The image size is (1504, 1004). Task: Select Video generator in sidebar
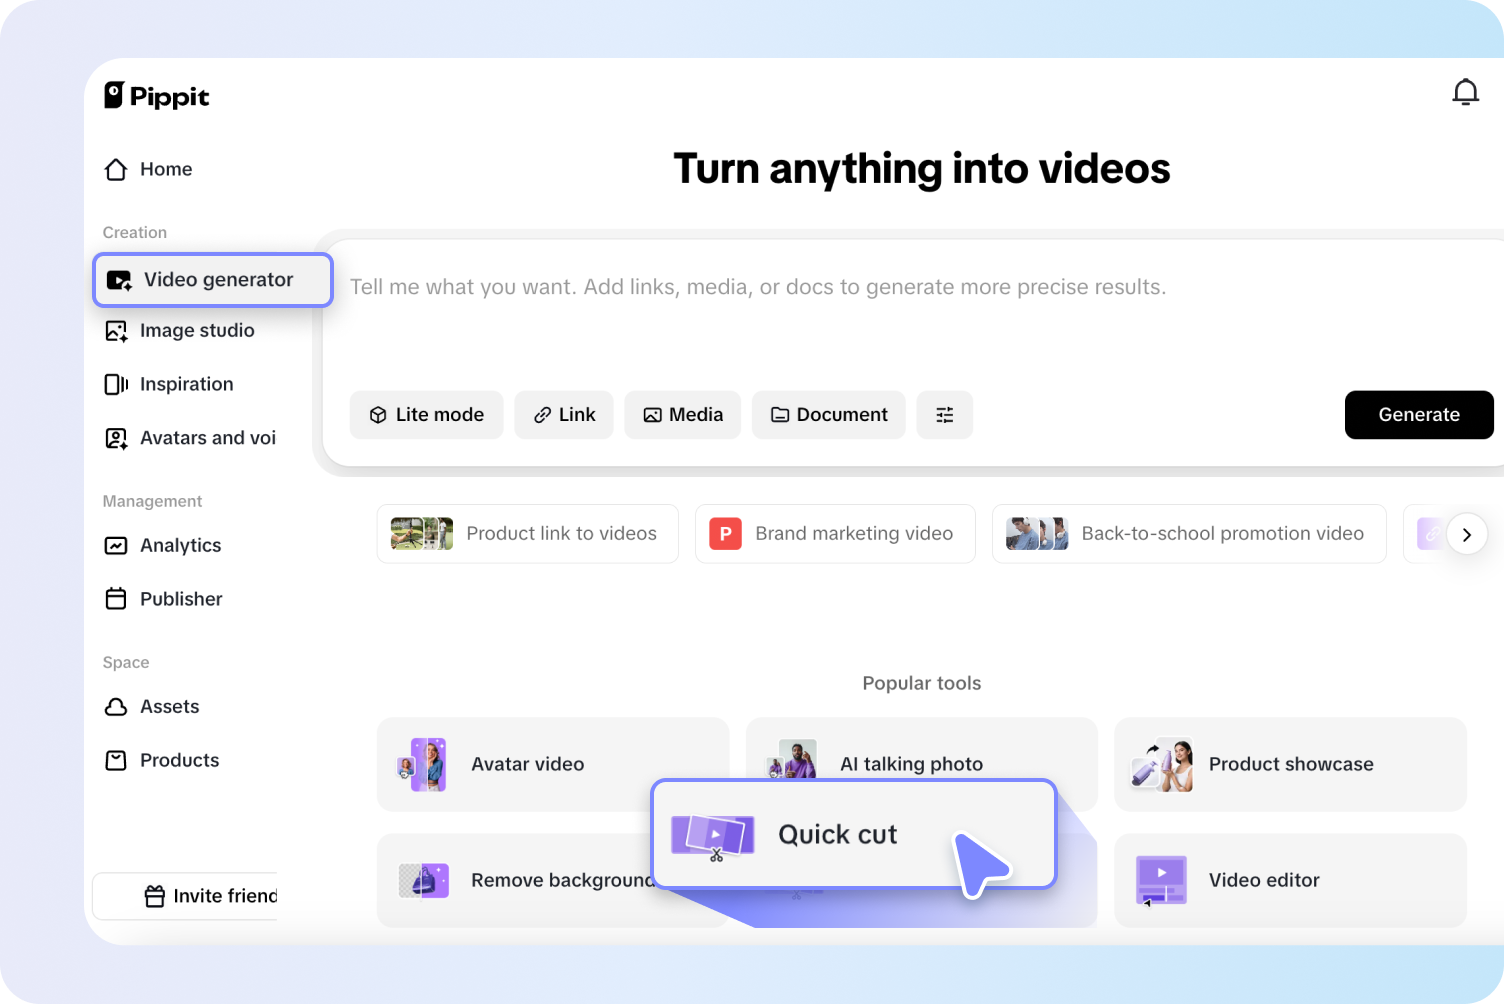coord(213,280)
